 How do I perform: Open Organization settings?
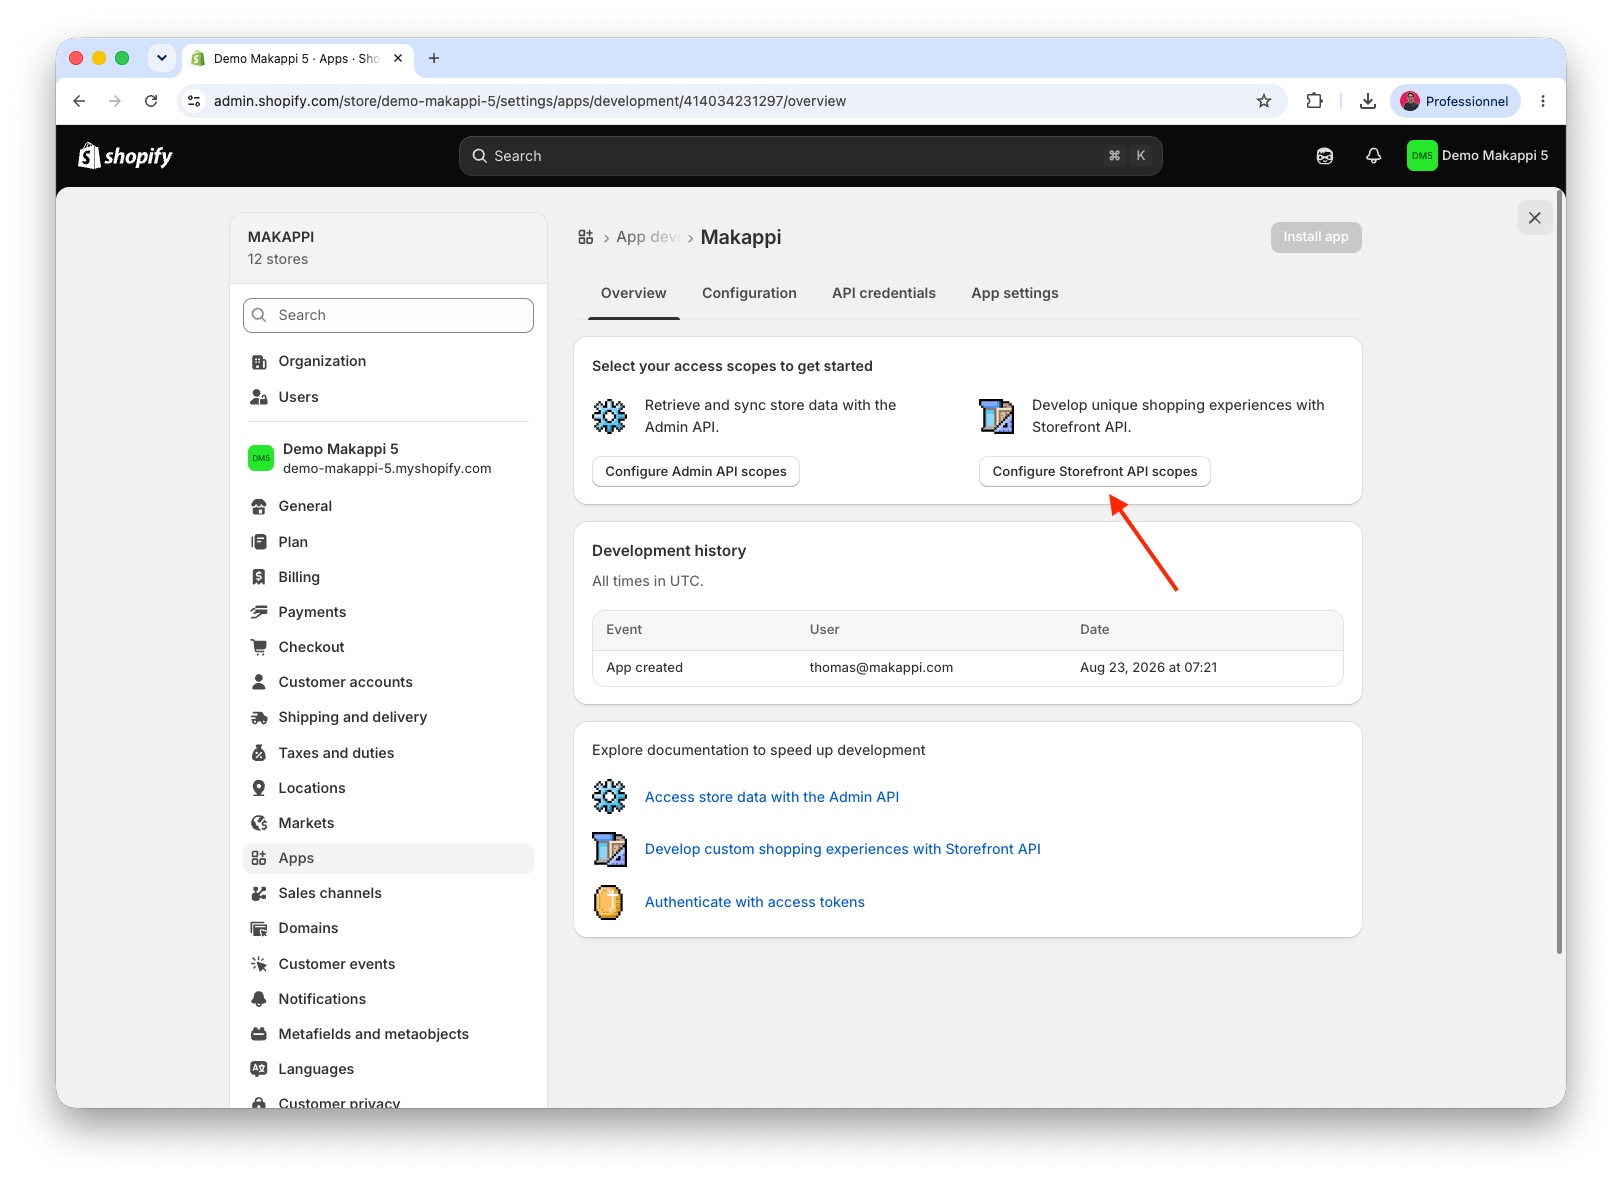[x=388, y=361]
